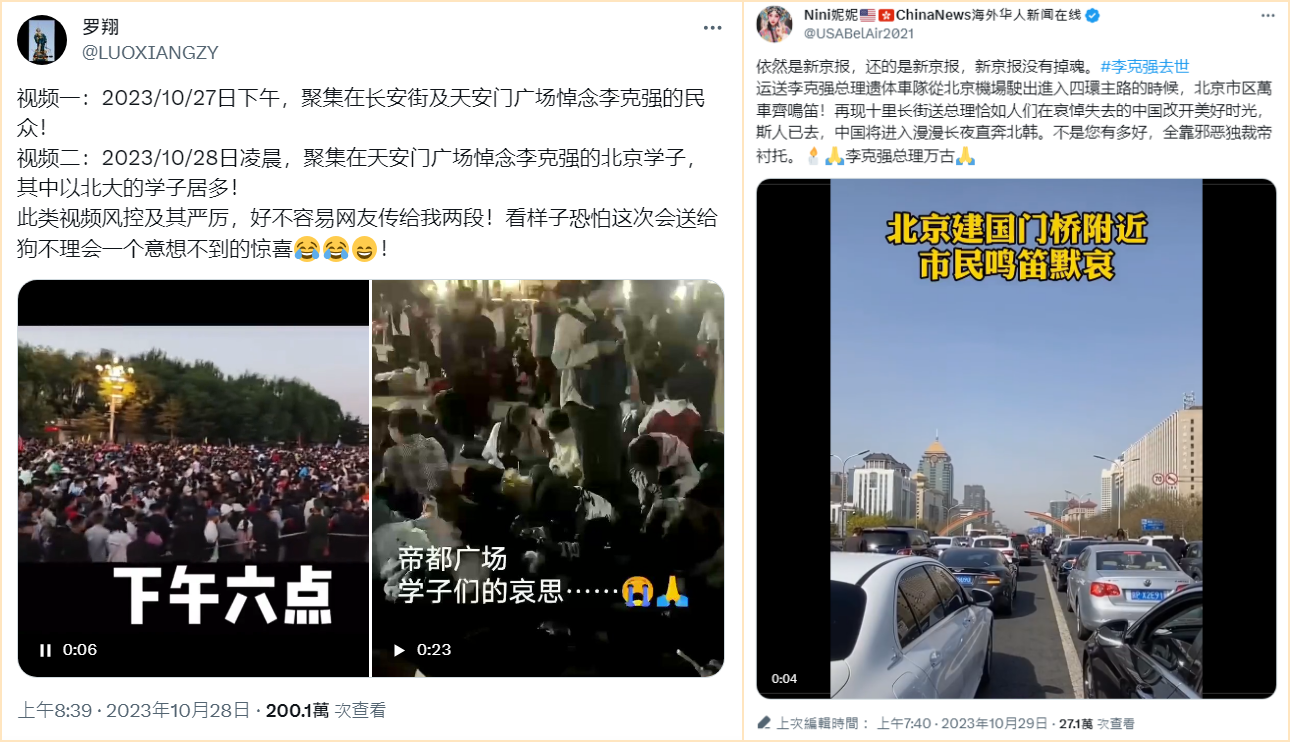Viewport: 1290px width, 742px height.
Task: Open @LUOXIANGZY handle link
Action: (x=149, y=52)
